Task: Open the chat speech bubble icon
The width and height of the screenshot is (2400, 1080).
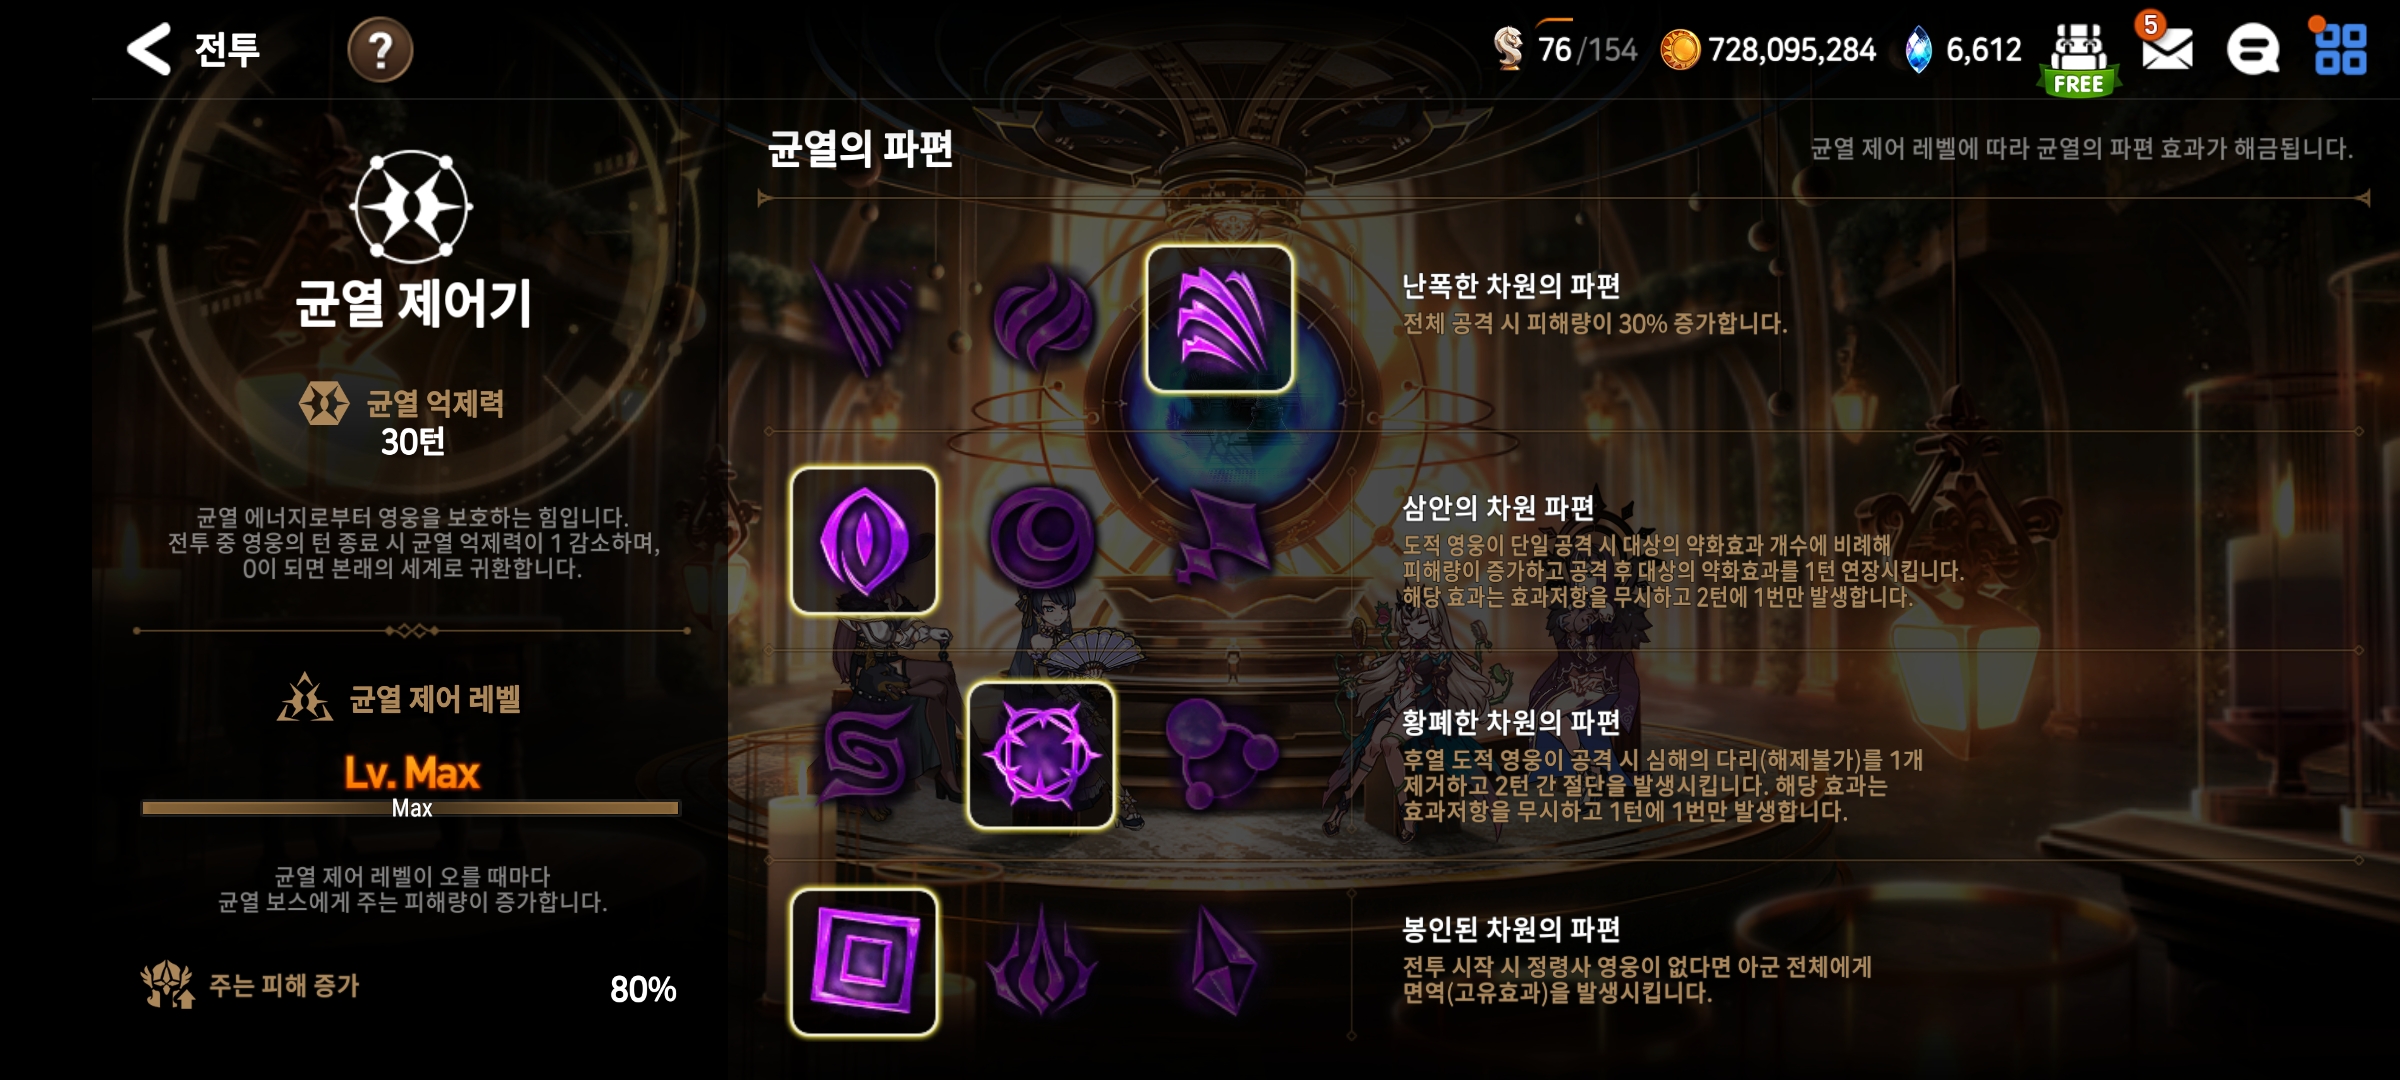Action: tap(2253, 49)
